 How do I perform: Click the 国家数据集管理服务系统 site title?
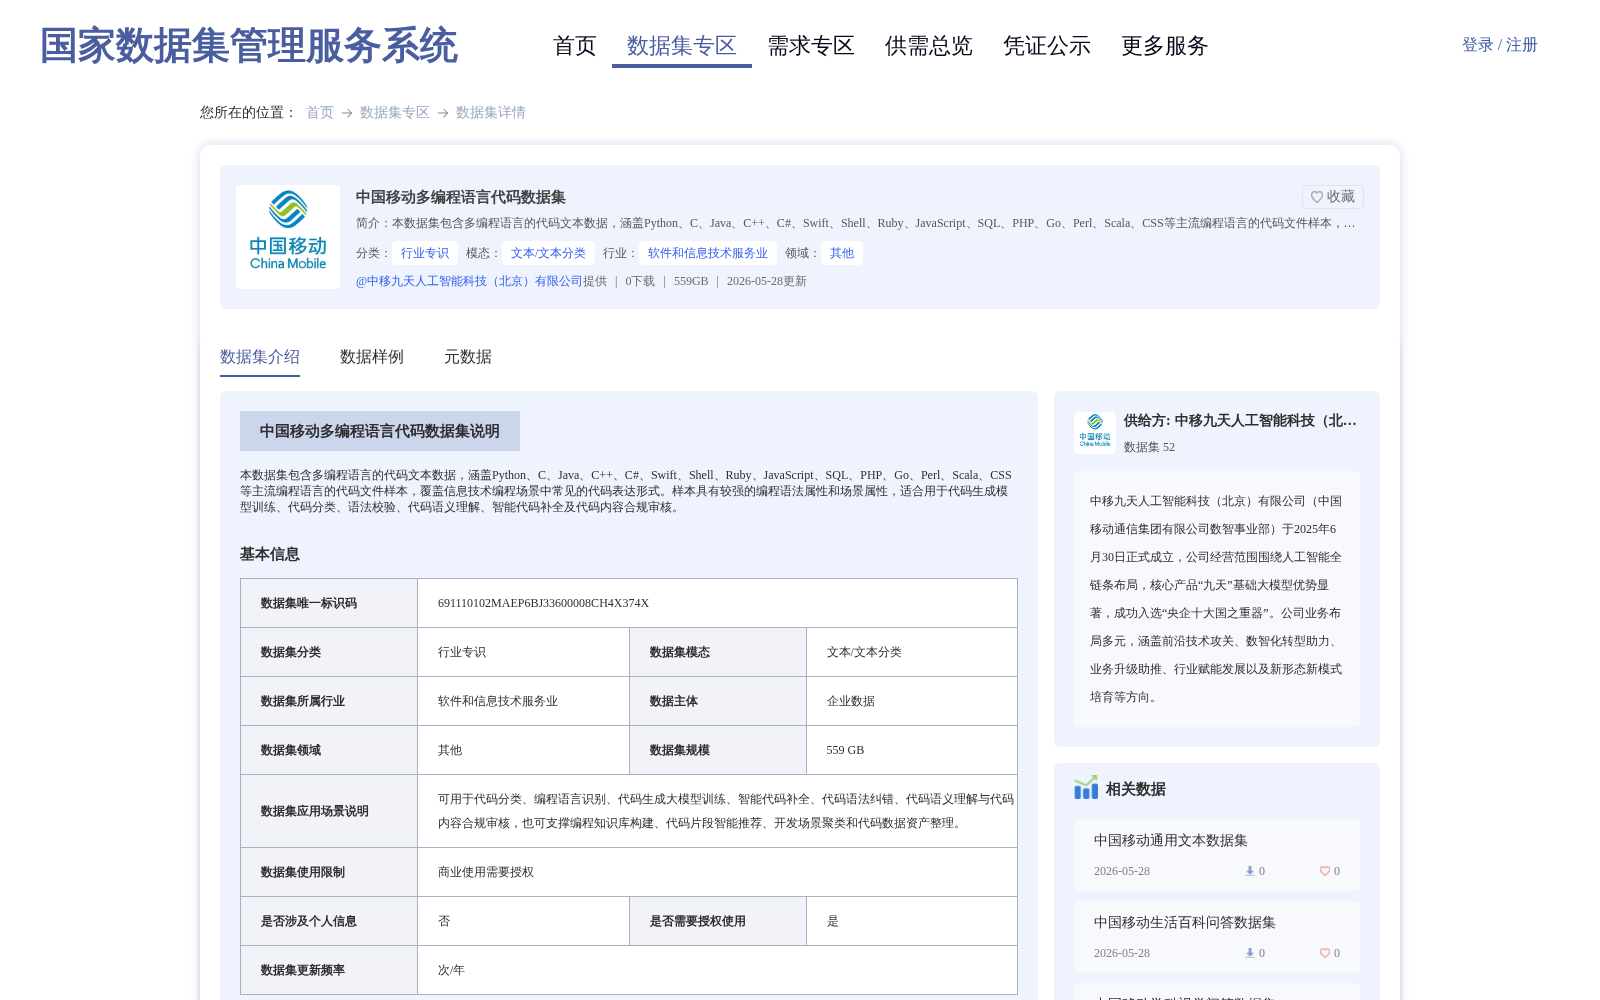tap(249, 46)
